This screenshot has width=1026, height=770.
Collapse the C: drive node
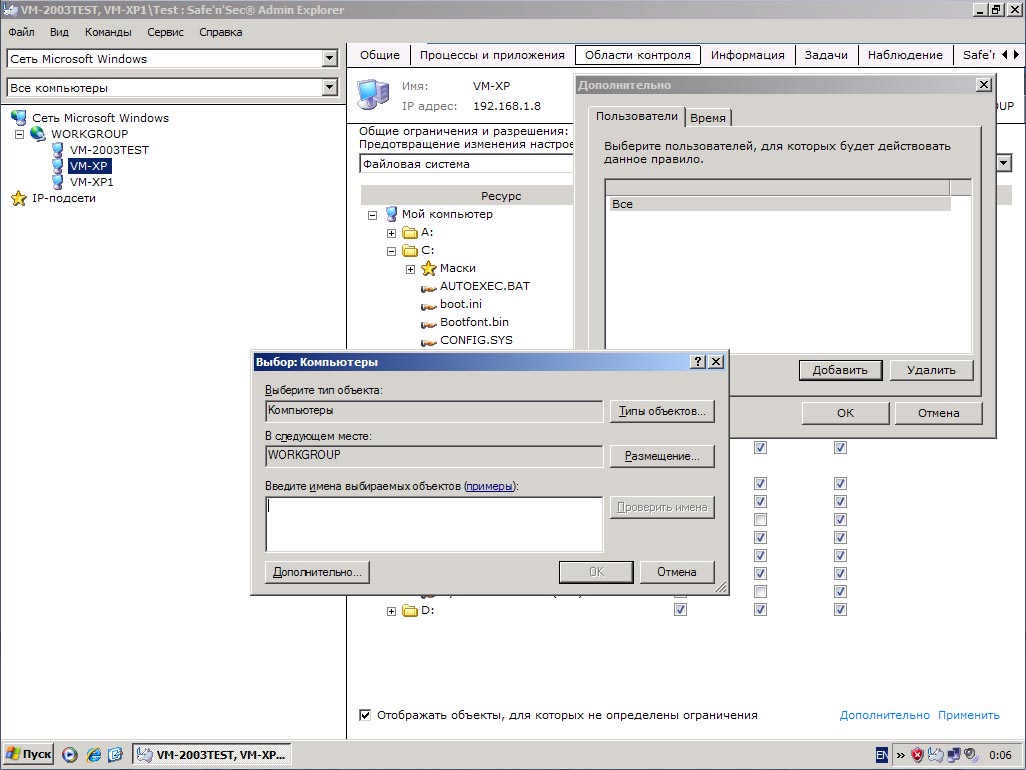tap(391, 251)
